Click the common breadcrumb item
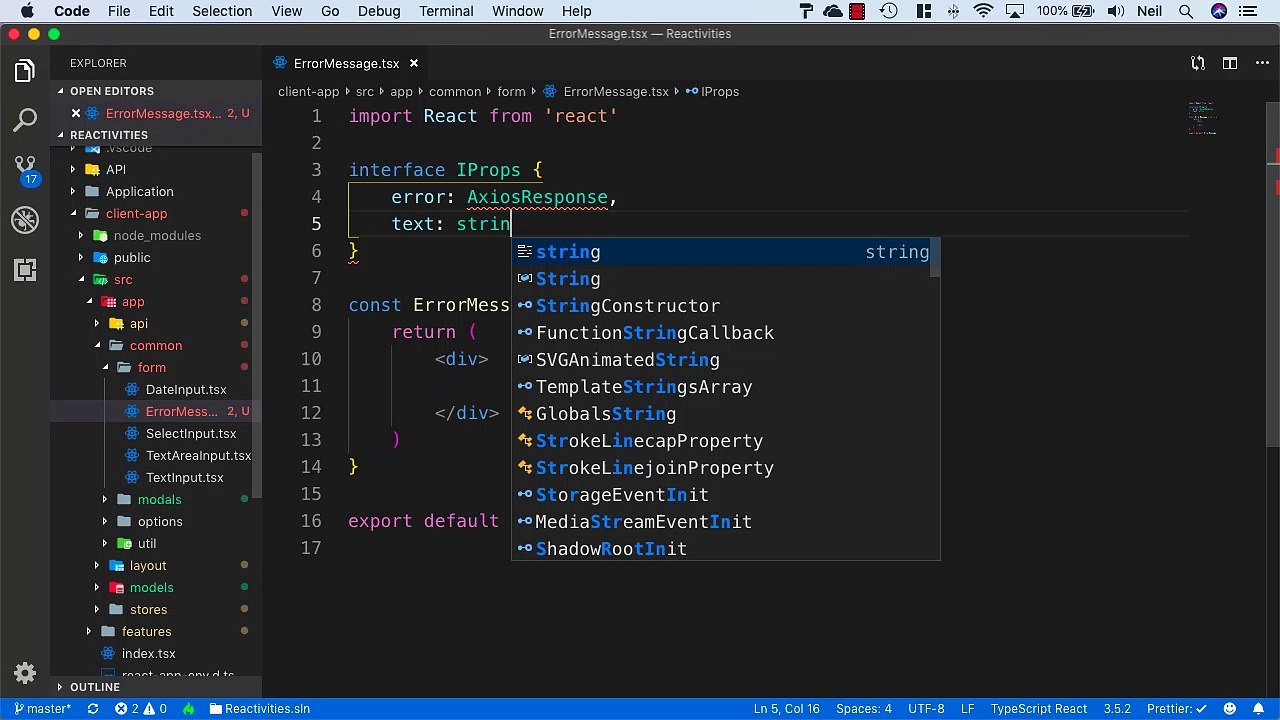 454,91
